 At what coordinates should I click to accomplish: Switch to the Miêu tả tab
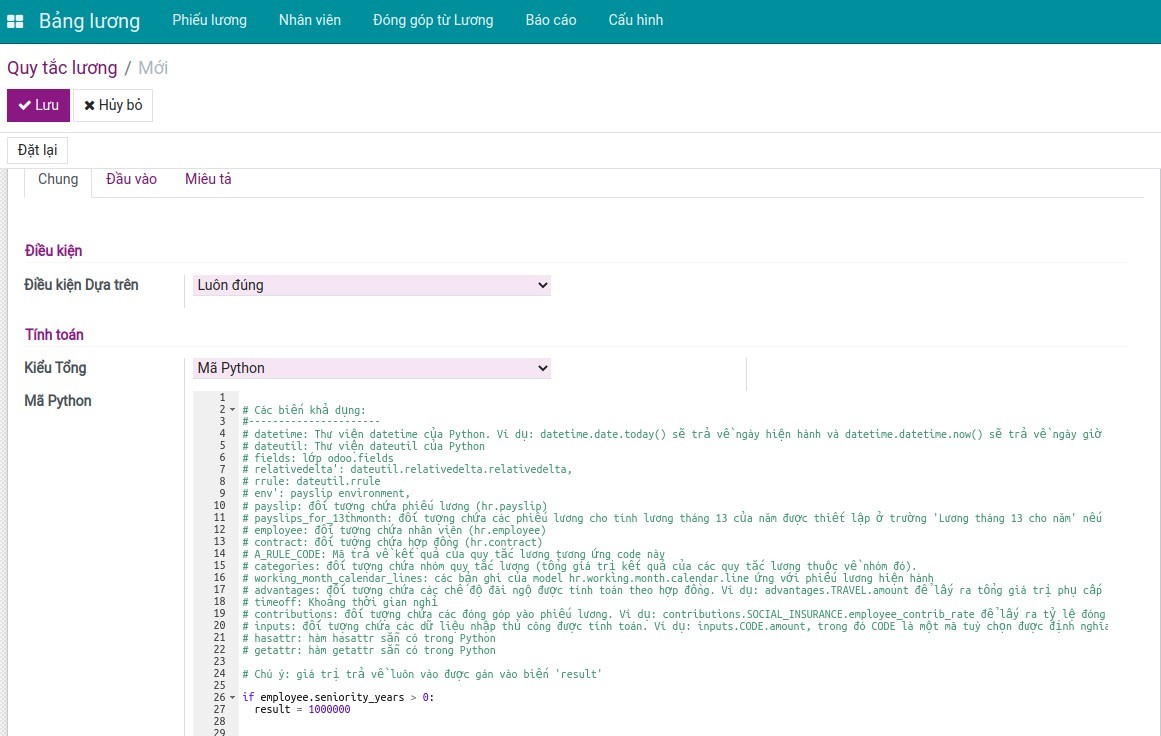pyautogui.click(x=208, y=179)
